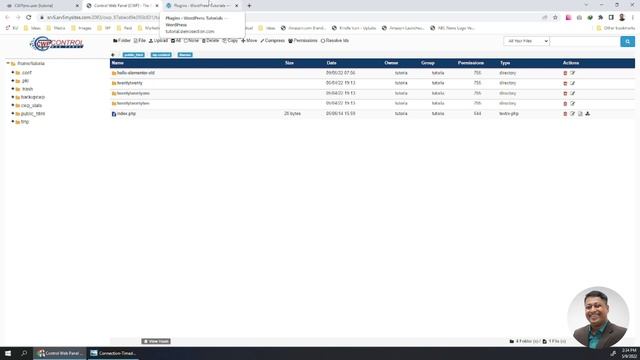
Task: Click the taskbar search icon
Action: 24,353
